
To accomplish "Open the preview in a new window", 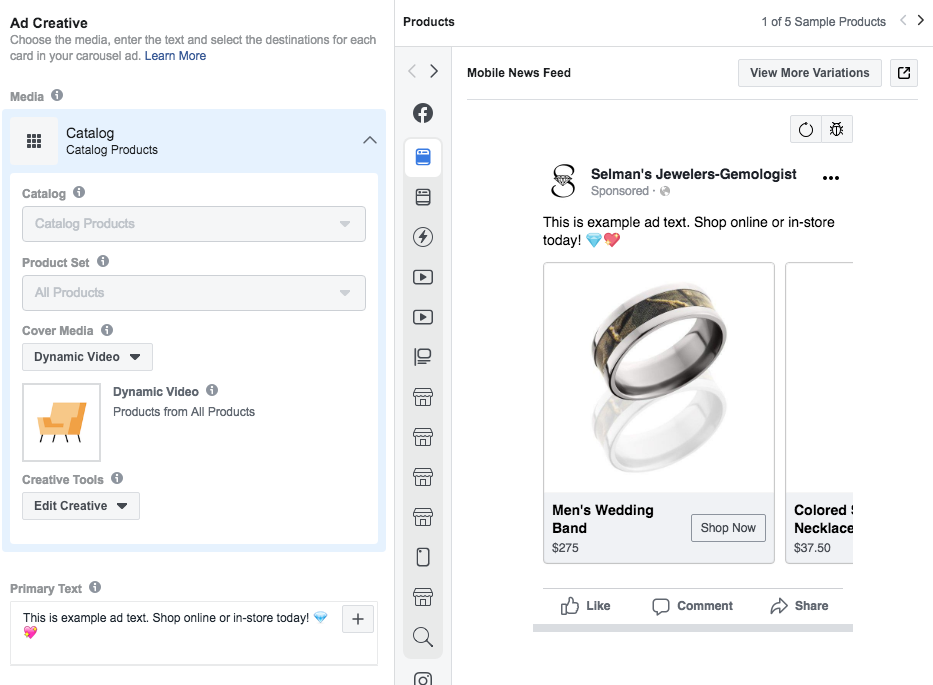I will [x=904, y=73].
